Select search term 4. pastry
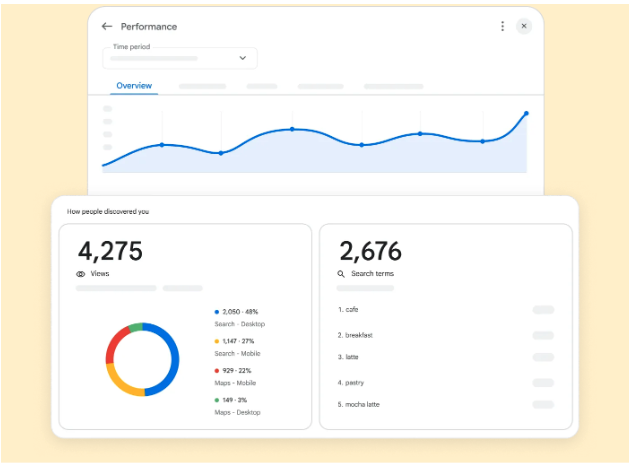This screenshot has height=464, width=630. [351, 382]
